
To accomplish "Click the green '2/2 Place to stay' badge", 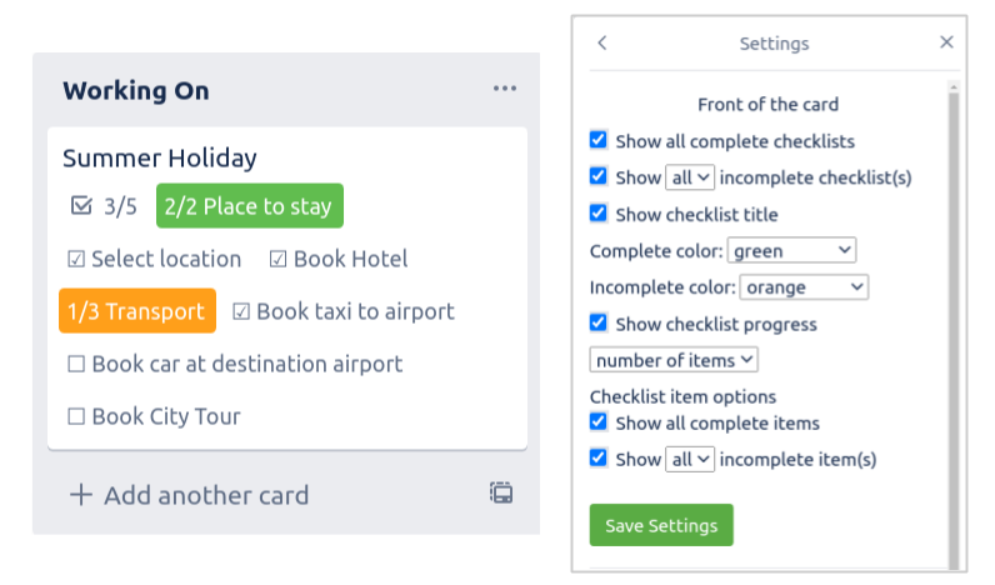I will (x=249, y=206).
